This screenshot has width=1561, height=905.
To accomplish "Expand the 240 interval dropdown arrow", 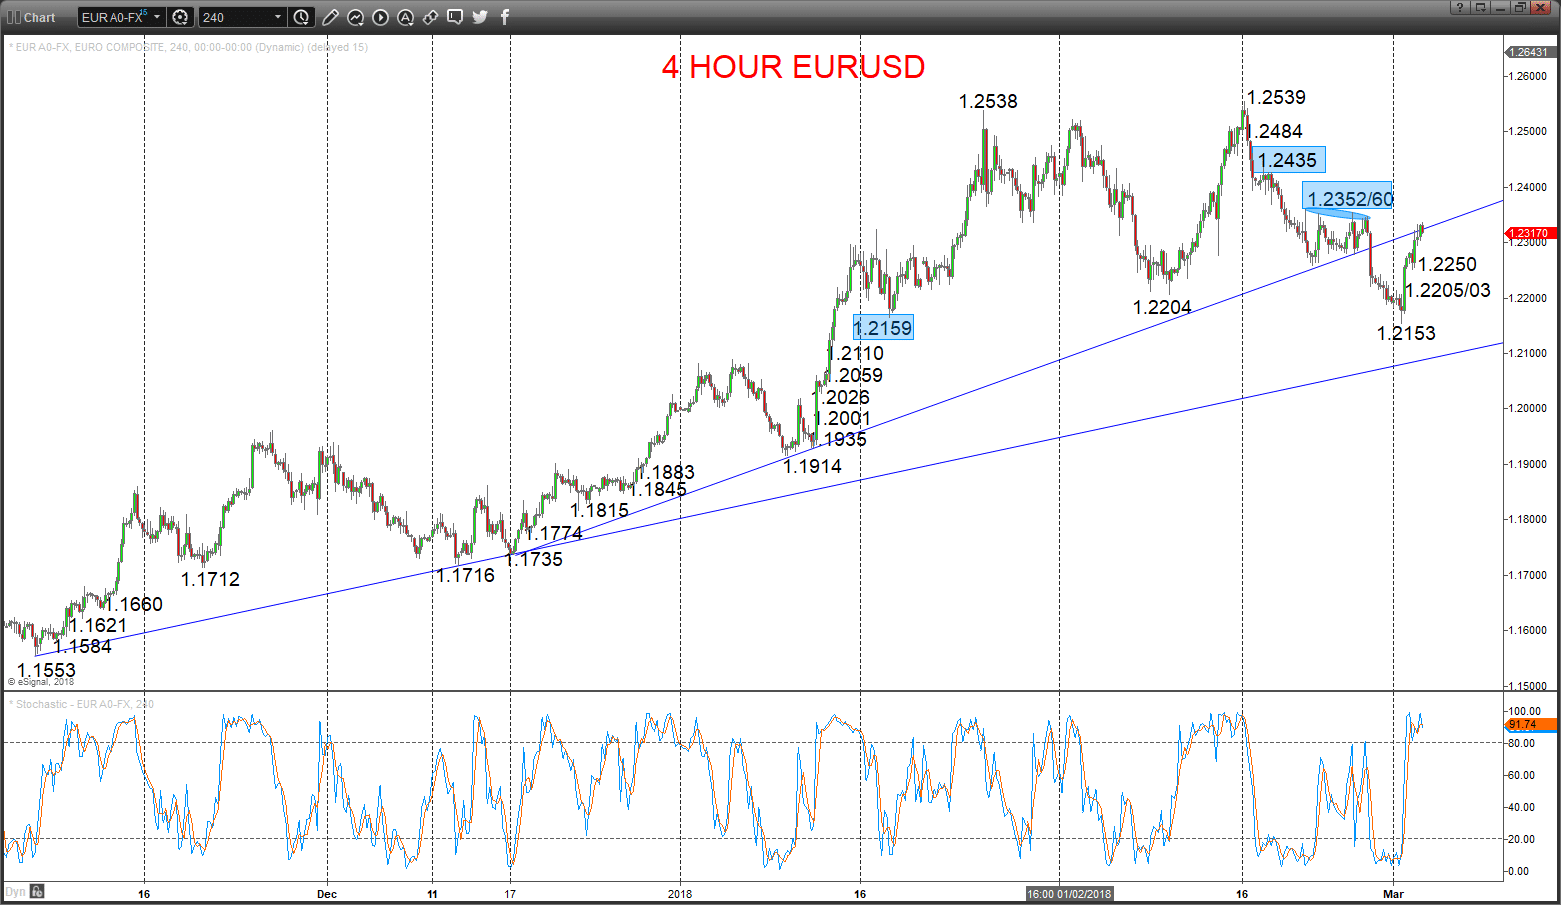I will point(278,17).
